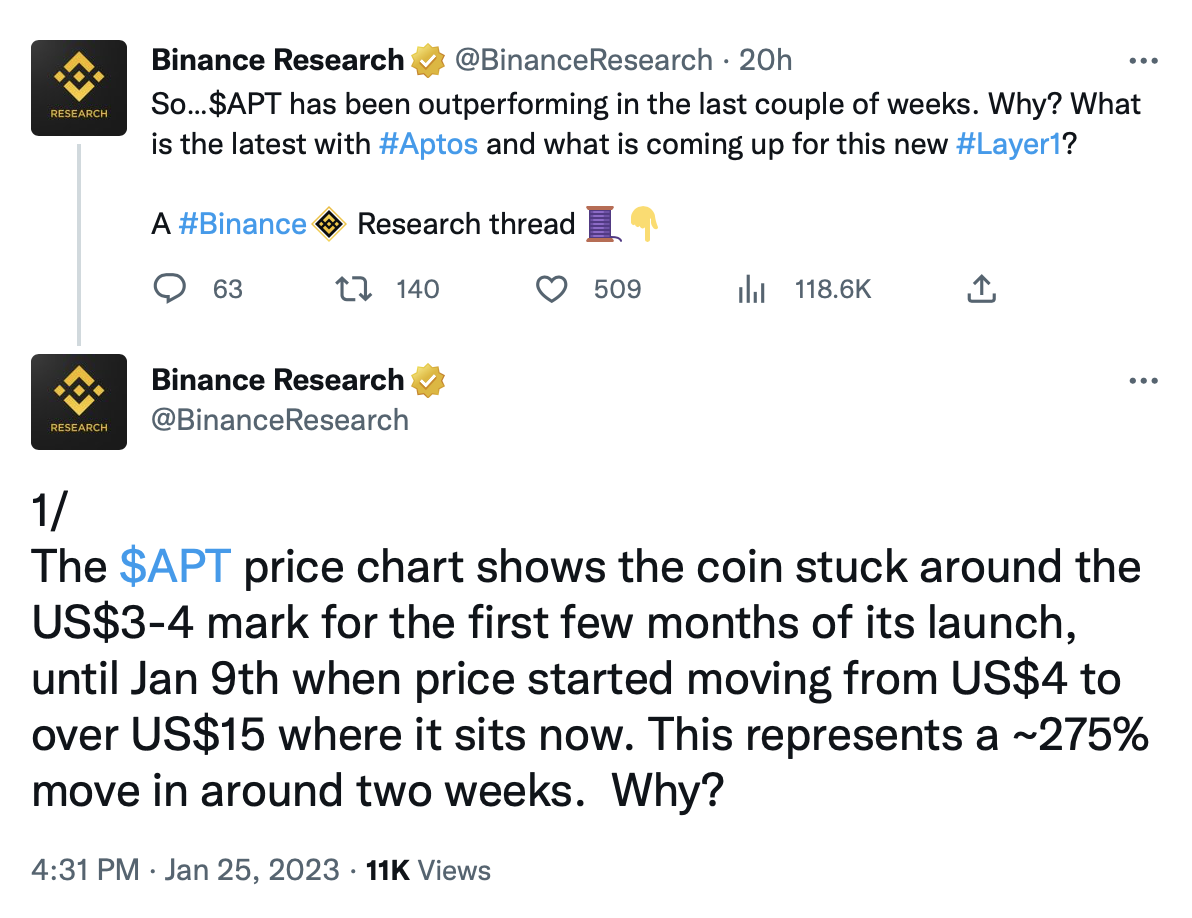Viewport: 1192px width, 918px height.
Task: Click the 11K Views counter
Action: click(x=429, y=869)
